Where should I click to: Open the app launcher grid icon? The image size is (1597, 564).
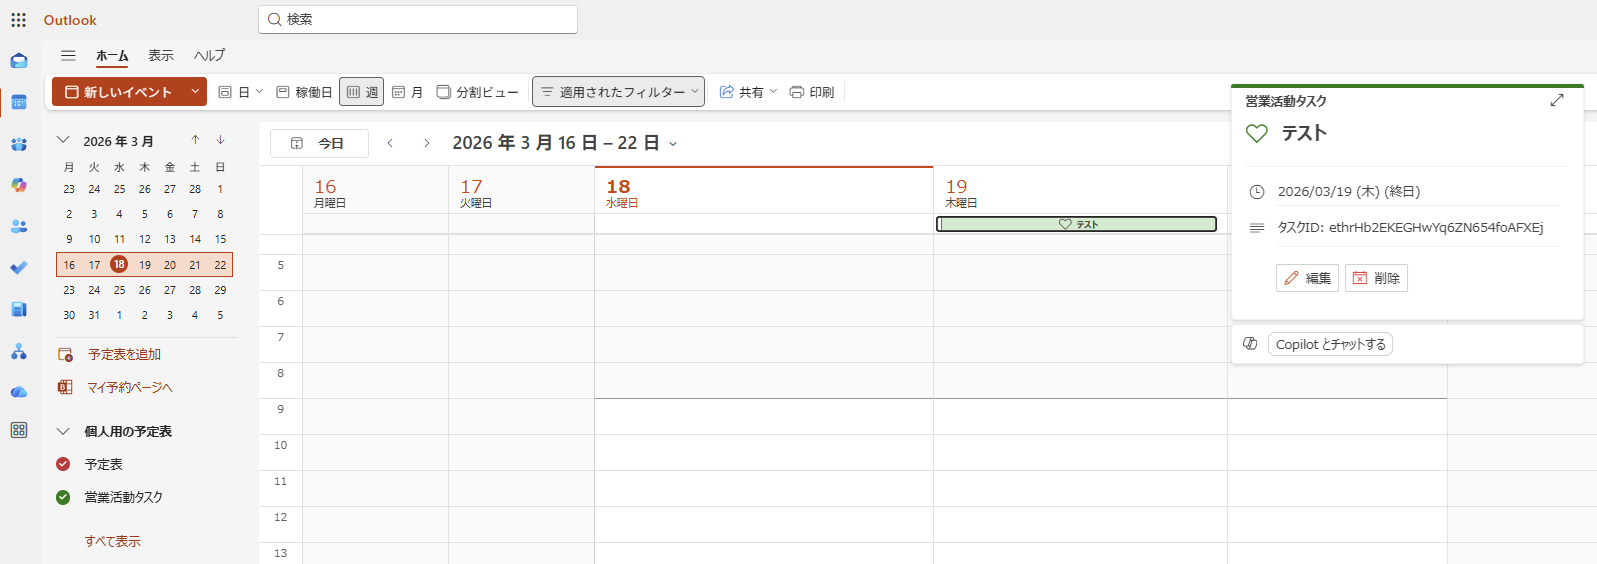pyautogui.click(x=18, y=20)
